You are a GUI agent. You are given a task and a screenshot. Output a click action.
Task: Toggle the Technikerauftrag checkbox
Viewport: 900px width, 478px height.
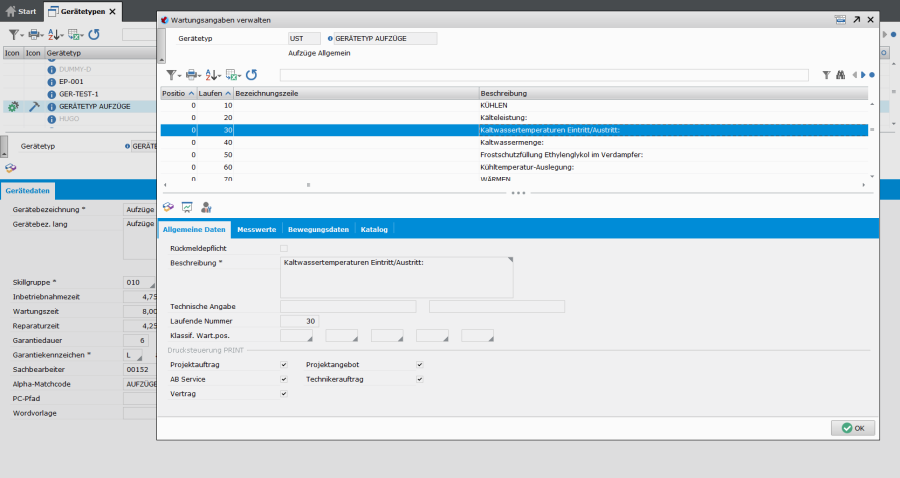tap(420, 379)
